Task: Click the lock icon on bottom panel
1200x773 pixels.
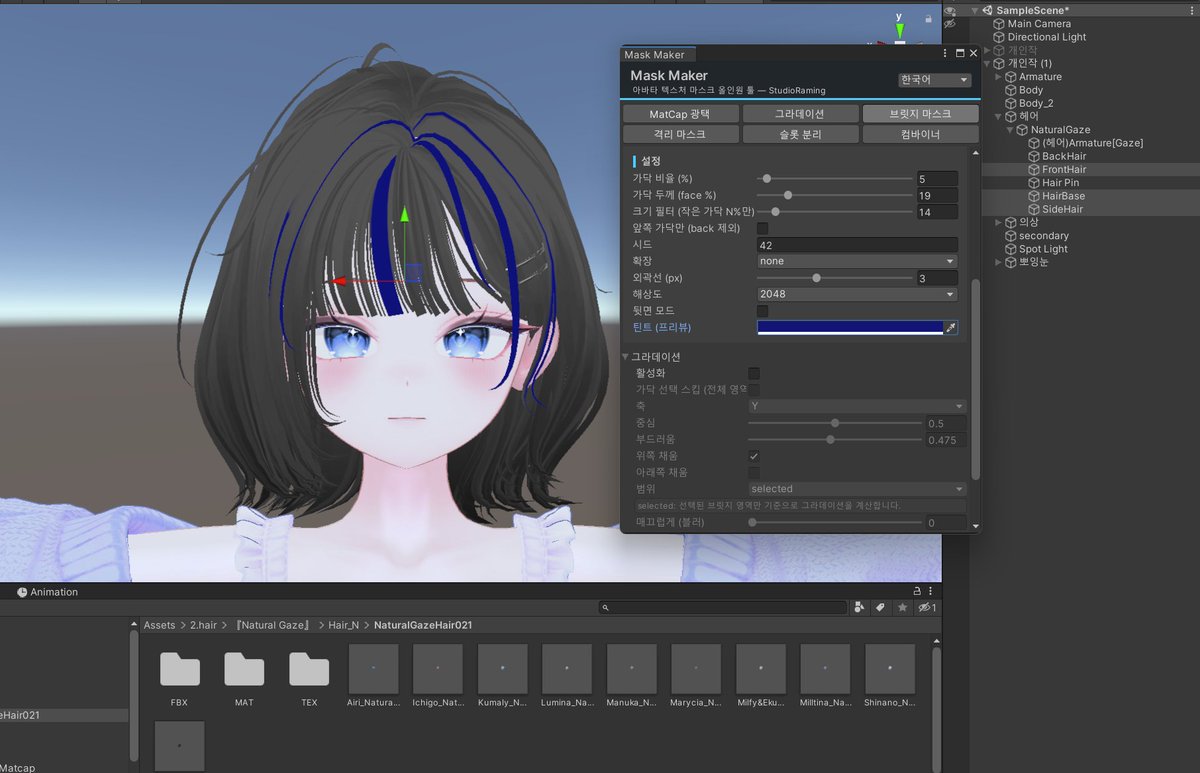Action: coord(918,591)
